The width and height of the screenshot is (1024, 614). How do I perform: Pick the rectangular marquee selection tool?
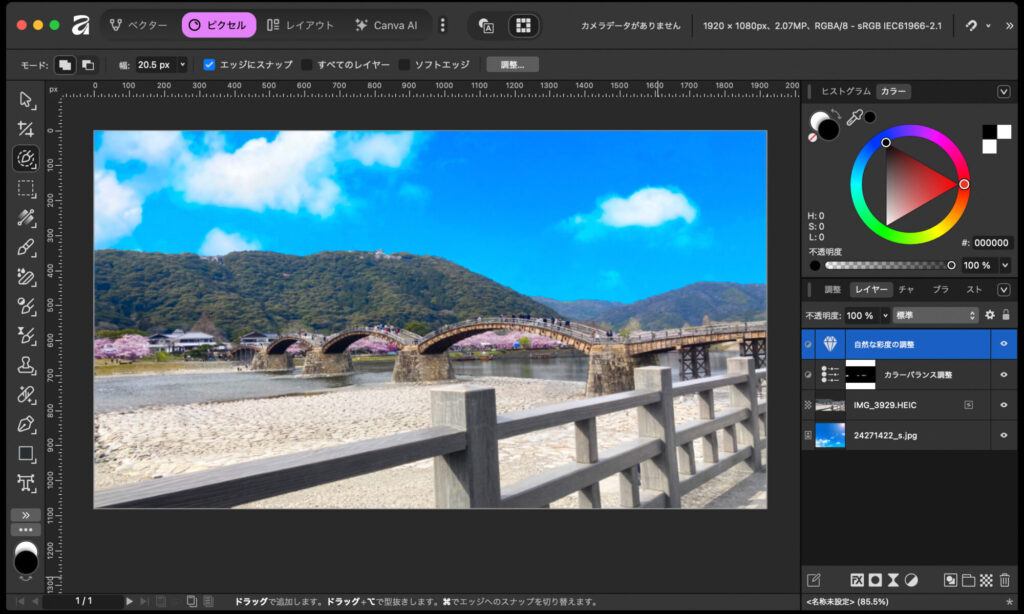click(26, 188)
